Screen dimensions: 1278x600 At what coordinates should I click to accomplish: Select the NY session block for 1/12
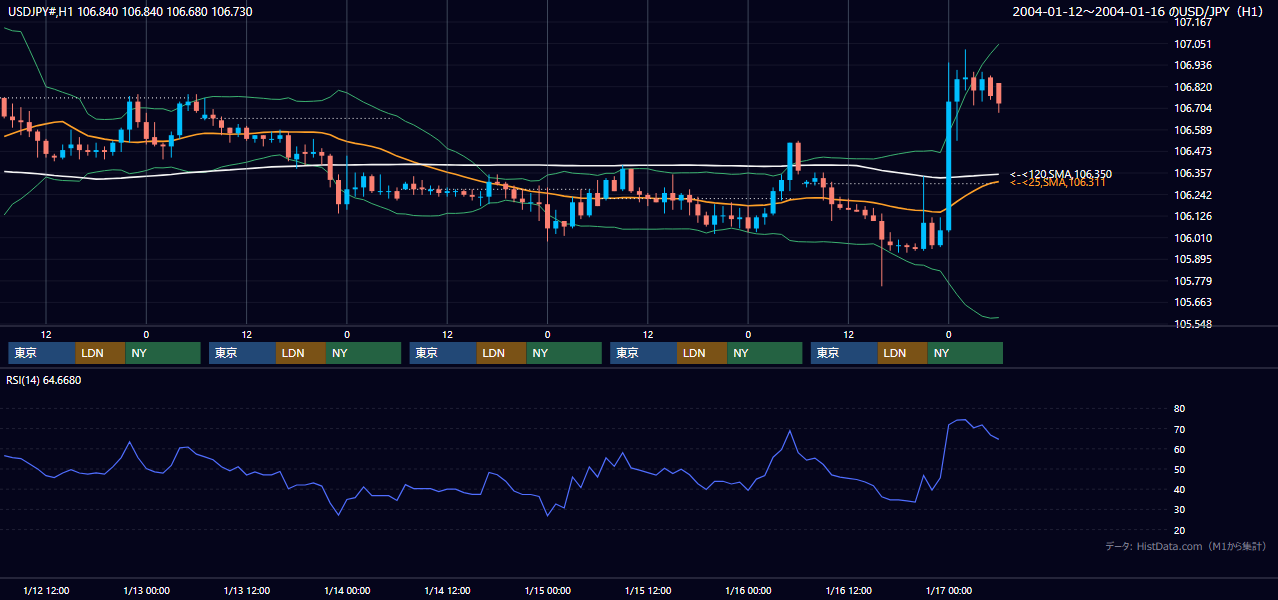(x=163, y=353)
